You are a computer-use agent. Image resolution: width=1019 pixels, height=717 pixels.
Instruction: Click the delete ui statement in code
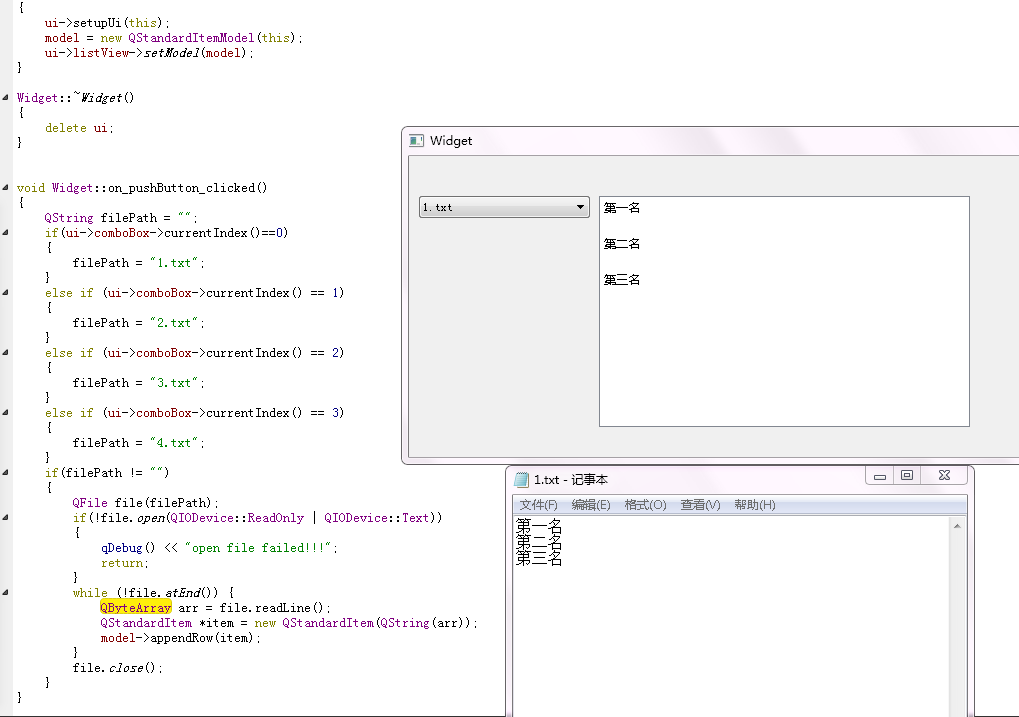point(79,128)
